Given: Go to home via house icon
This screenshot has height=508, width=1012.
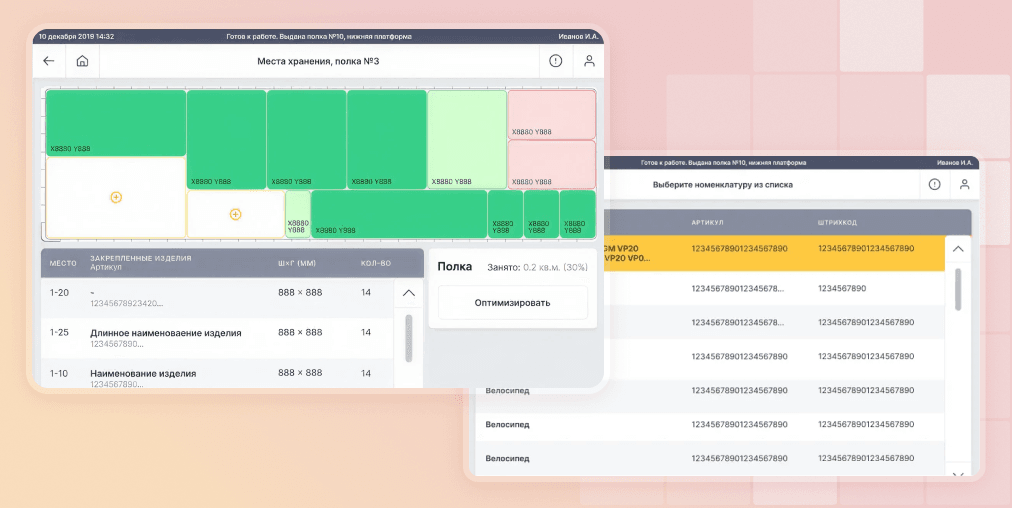Looking at the screenshot, I should click(82, 61).
